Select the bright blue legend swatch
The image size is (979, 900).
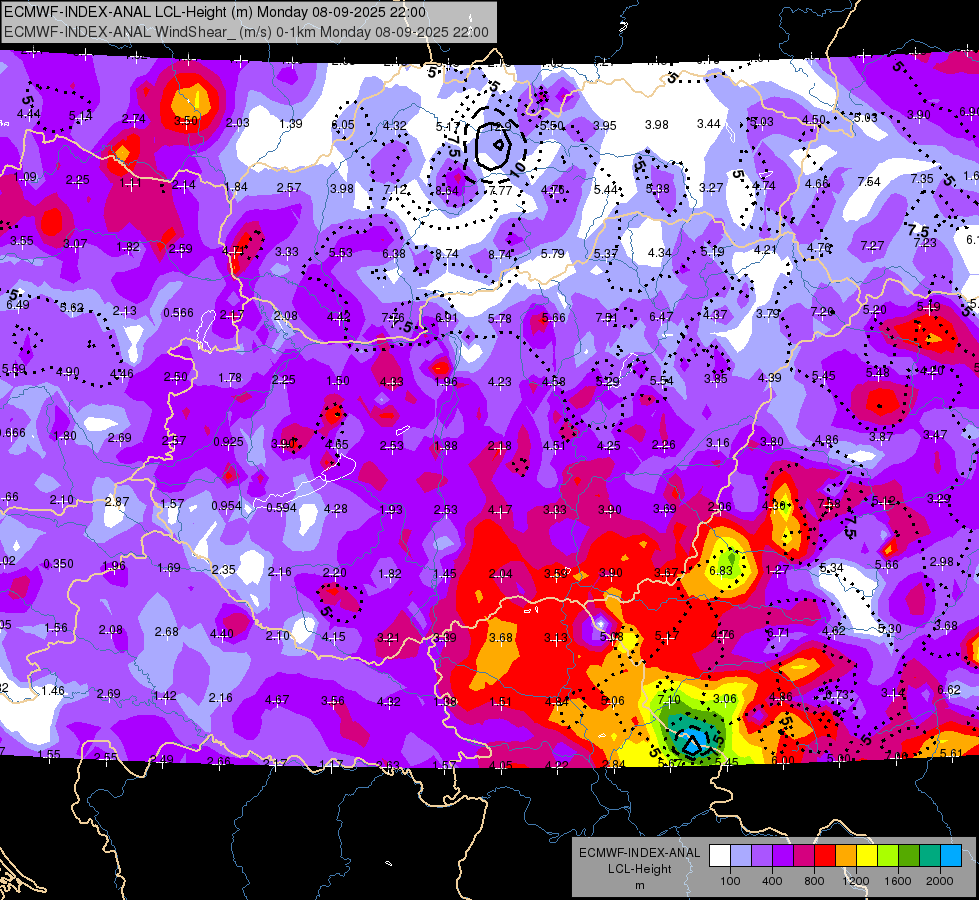pos(951,856)
